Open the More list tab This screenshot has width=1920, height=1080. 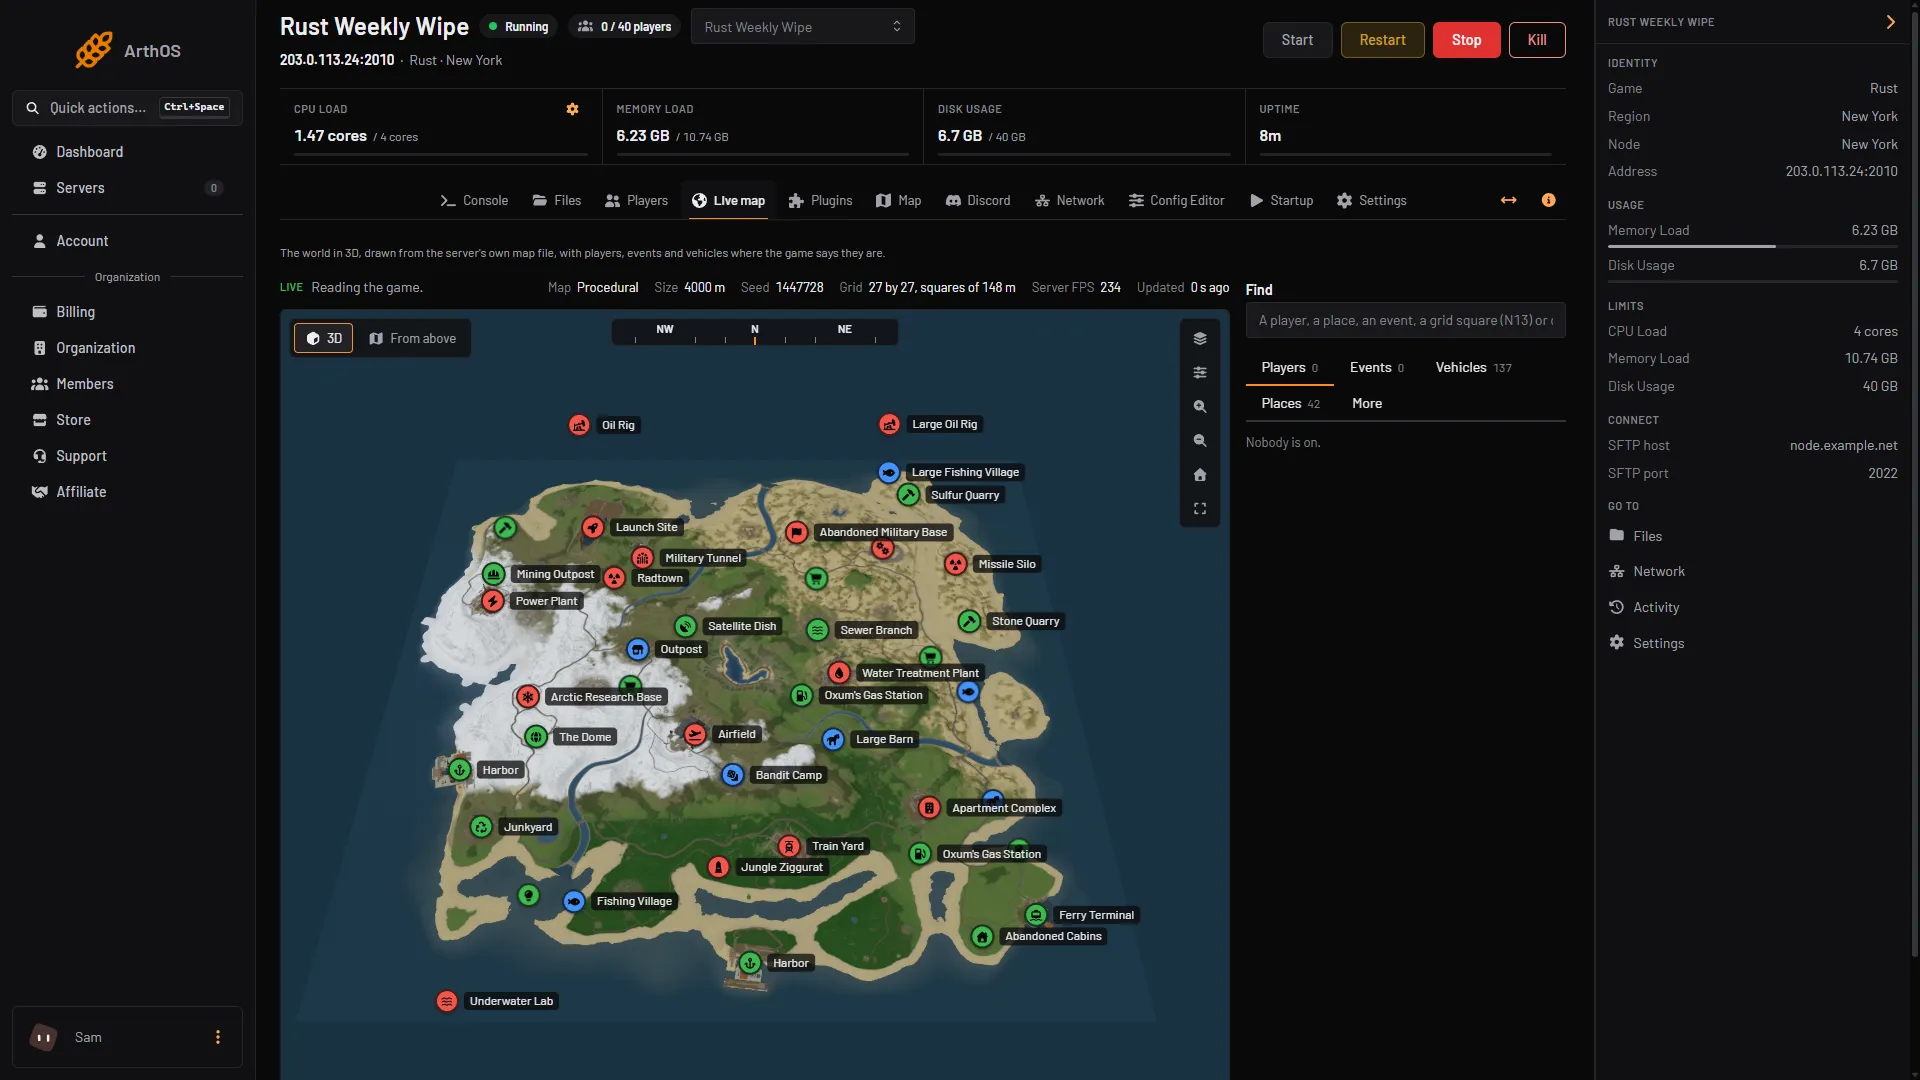[1367, 403]
